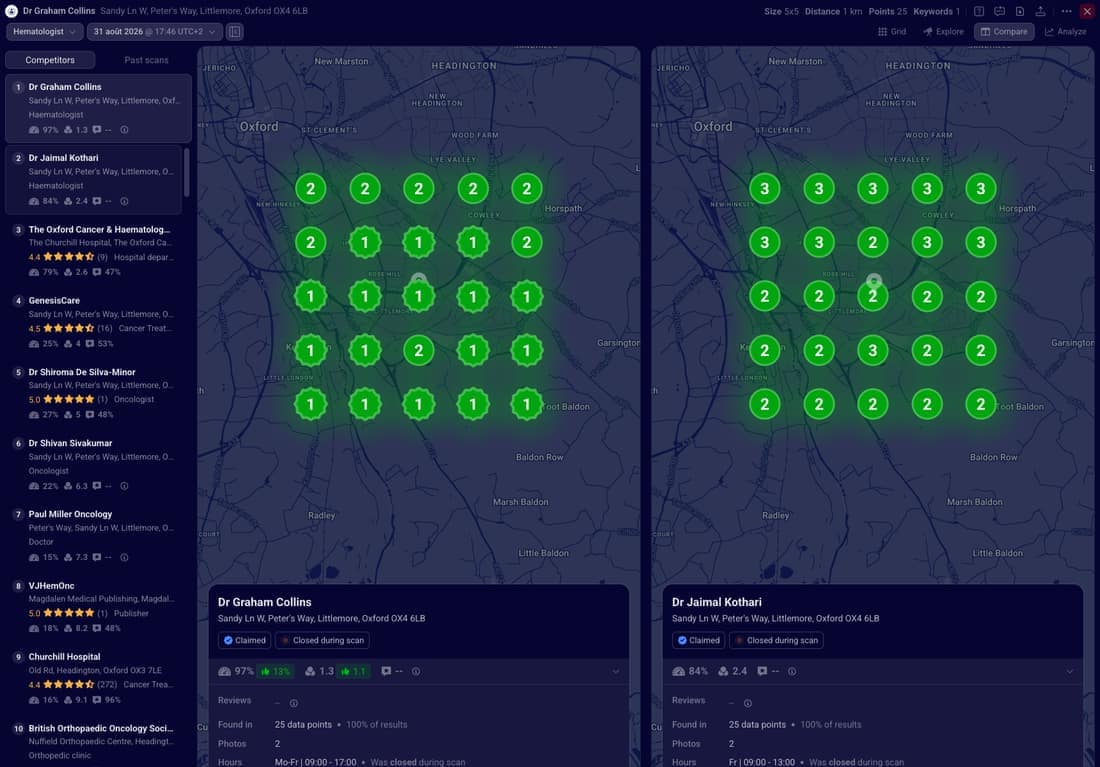
Task: Switch to the Past scans tab
Action: point(146,60)
